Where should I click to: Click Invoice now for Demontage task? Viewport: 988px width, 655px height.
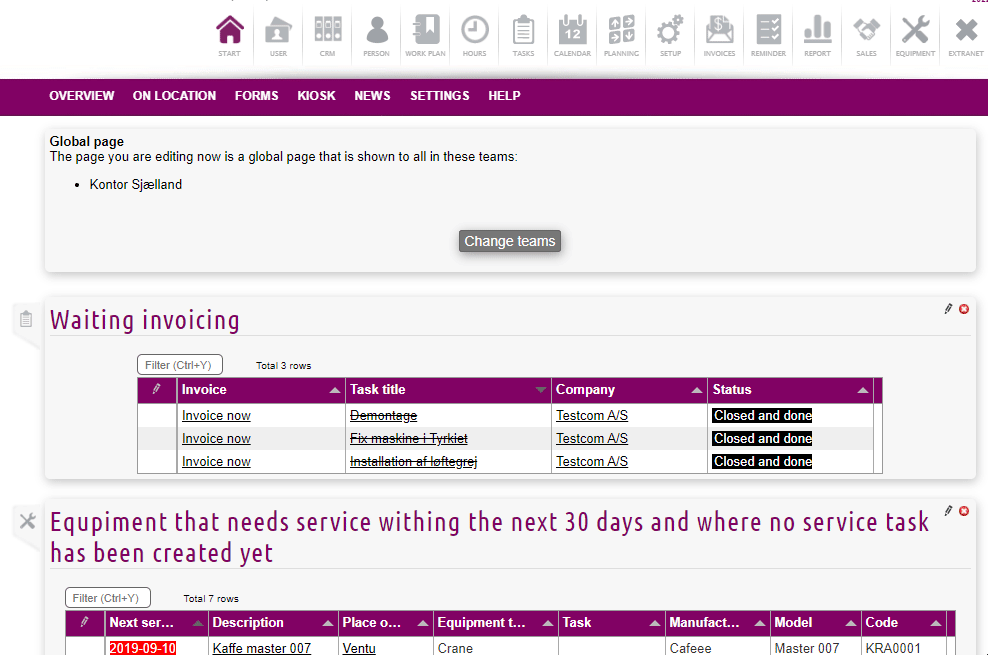tap(216, 416)
